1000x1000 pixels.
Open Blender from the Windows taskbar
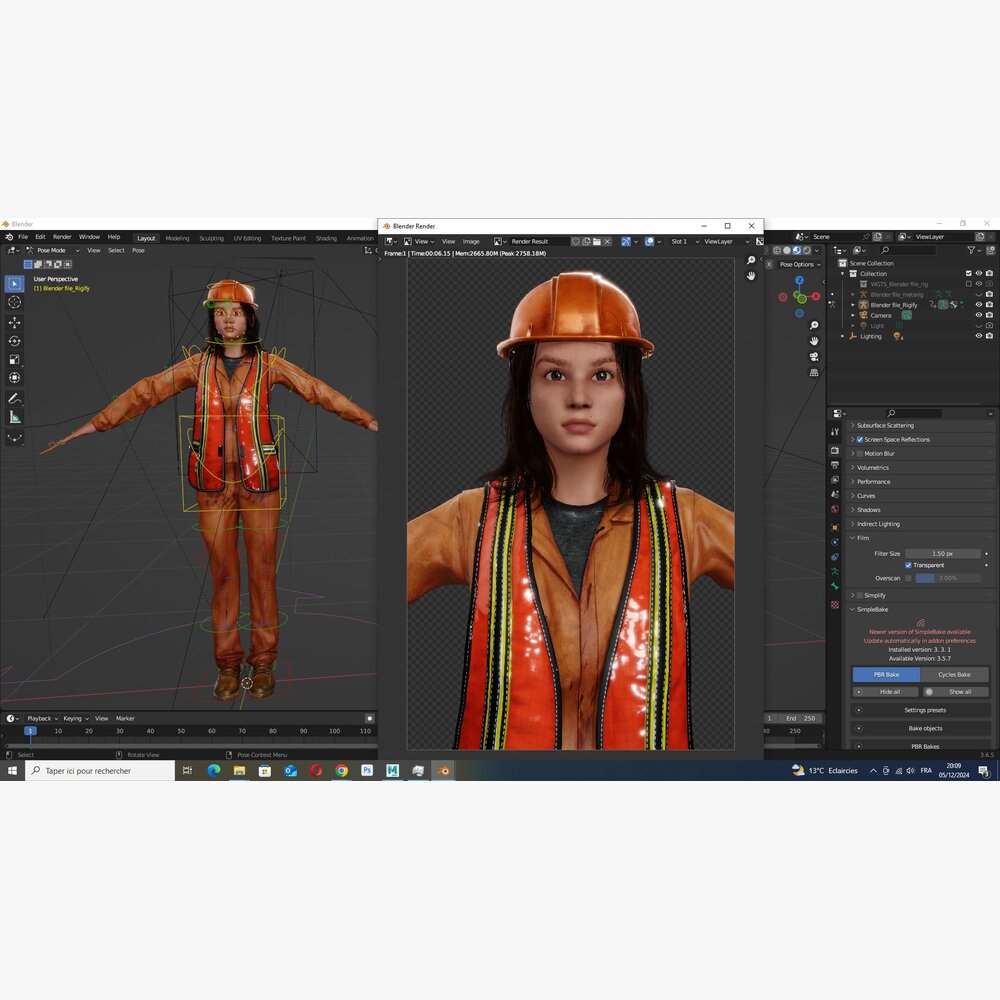click(443, 770)
